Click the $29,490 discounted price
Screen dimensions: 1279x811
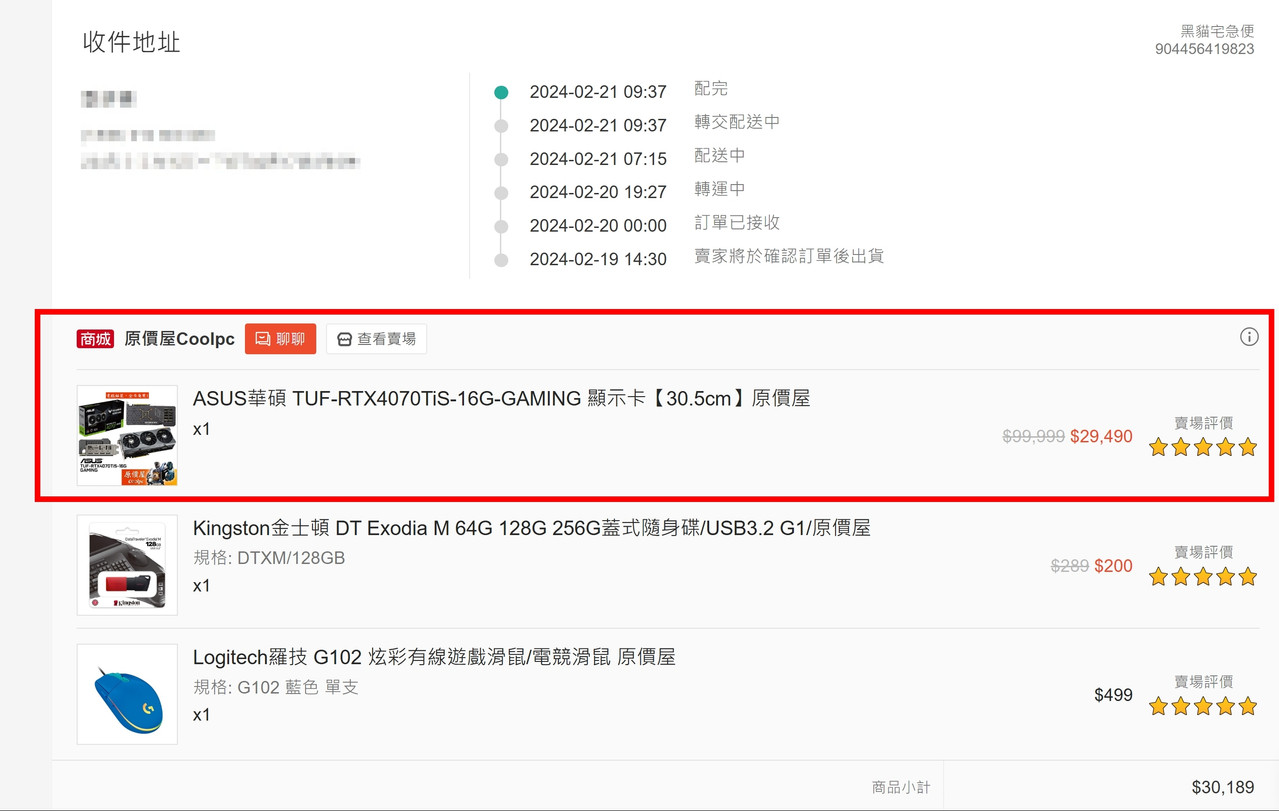pos(1101,437)
